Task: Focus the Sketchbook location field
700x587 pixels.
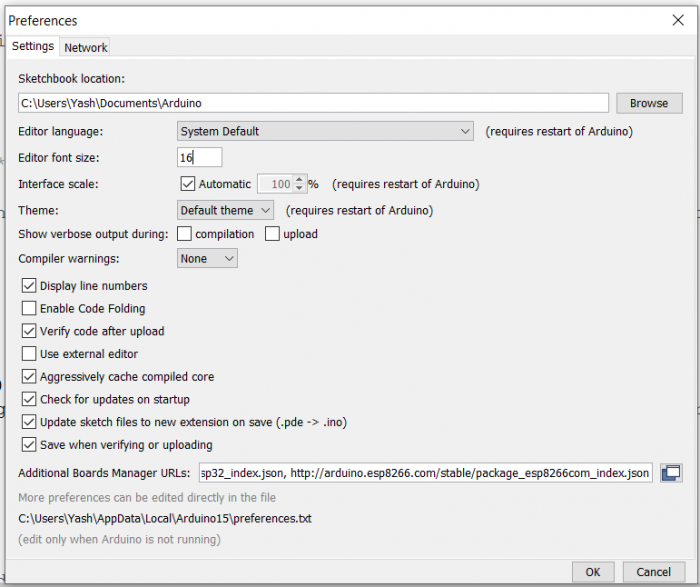Action: pos(313,103)
